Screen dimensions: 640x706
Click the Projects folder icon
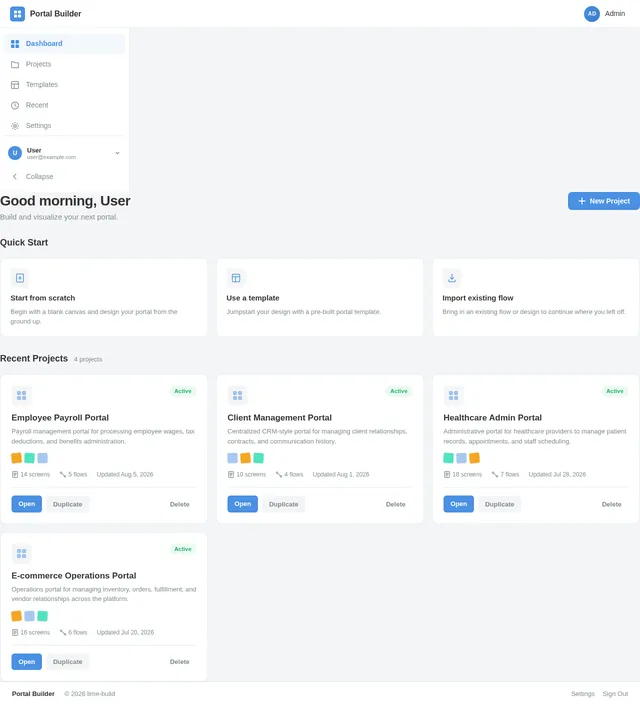(x=15, y=64)
